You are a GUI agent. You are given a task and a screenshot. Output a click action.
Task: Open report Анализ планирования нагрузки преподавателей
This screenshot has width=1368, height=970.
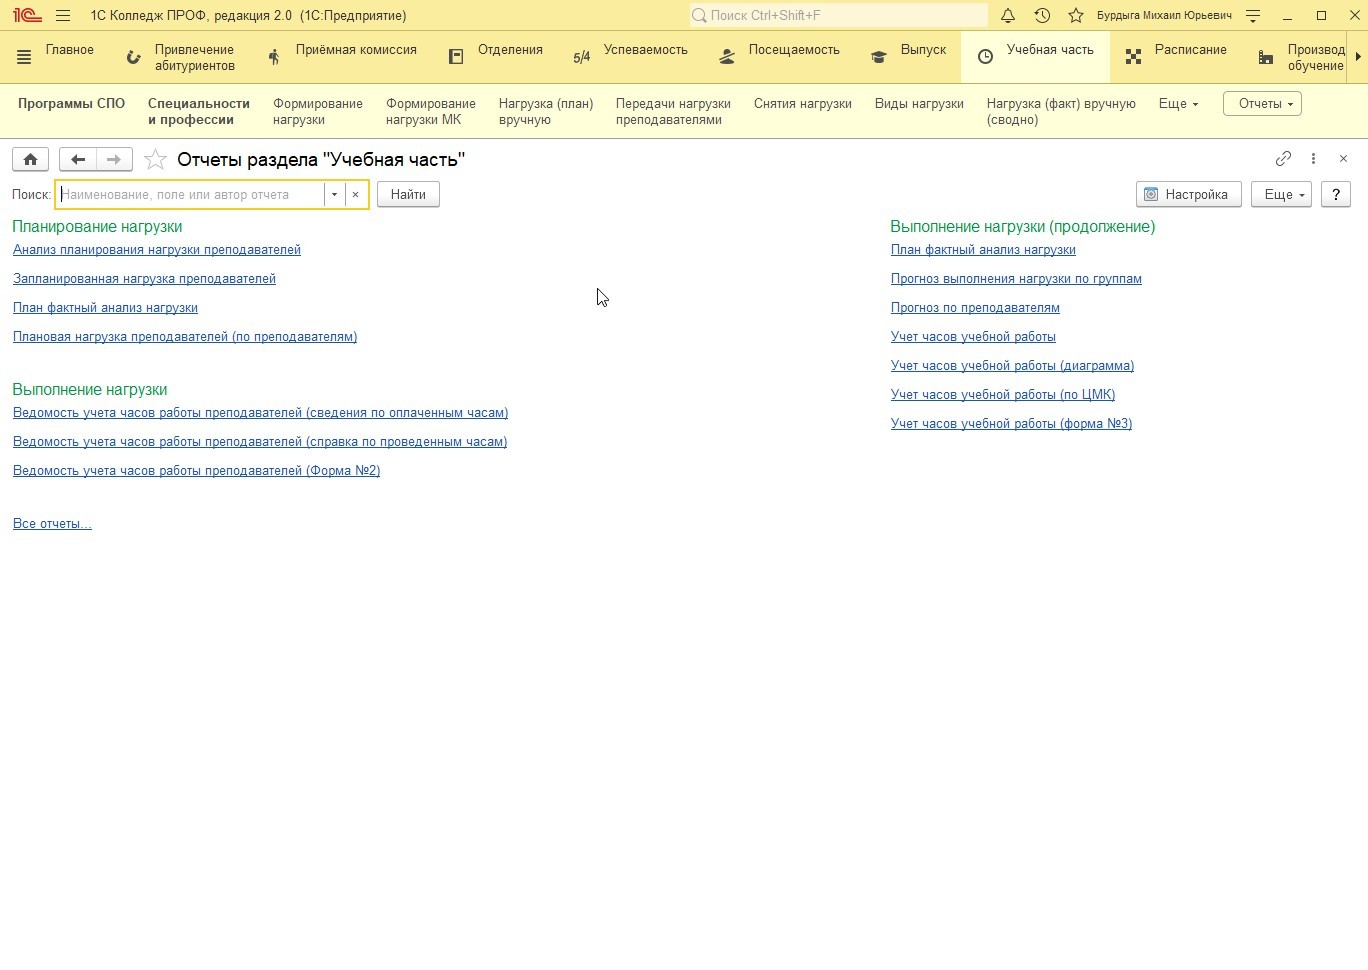pos(157,250)
